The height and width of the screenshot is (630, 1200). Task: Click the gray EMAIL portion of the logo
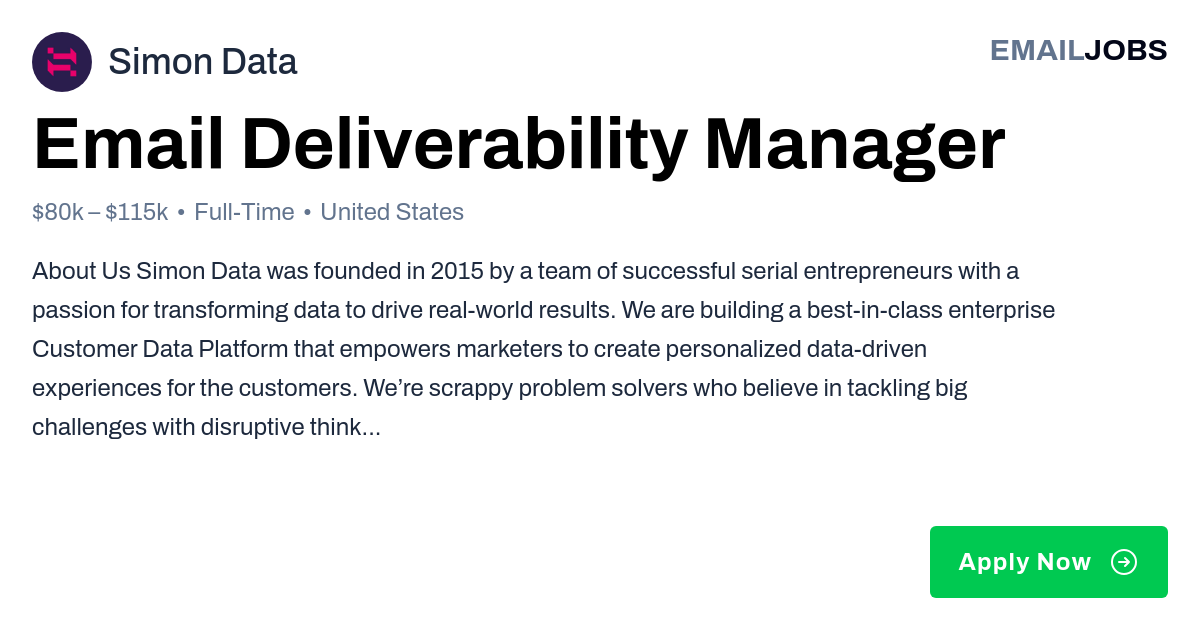1037,51
